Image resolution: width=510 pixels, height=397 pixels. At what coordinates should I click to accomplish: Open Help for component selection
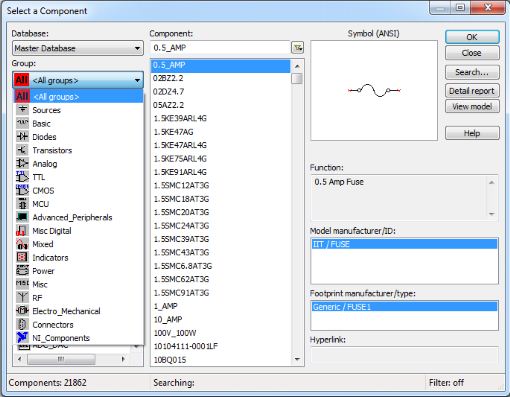[472, 133]
